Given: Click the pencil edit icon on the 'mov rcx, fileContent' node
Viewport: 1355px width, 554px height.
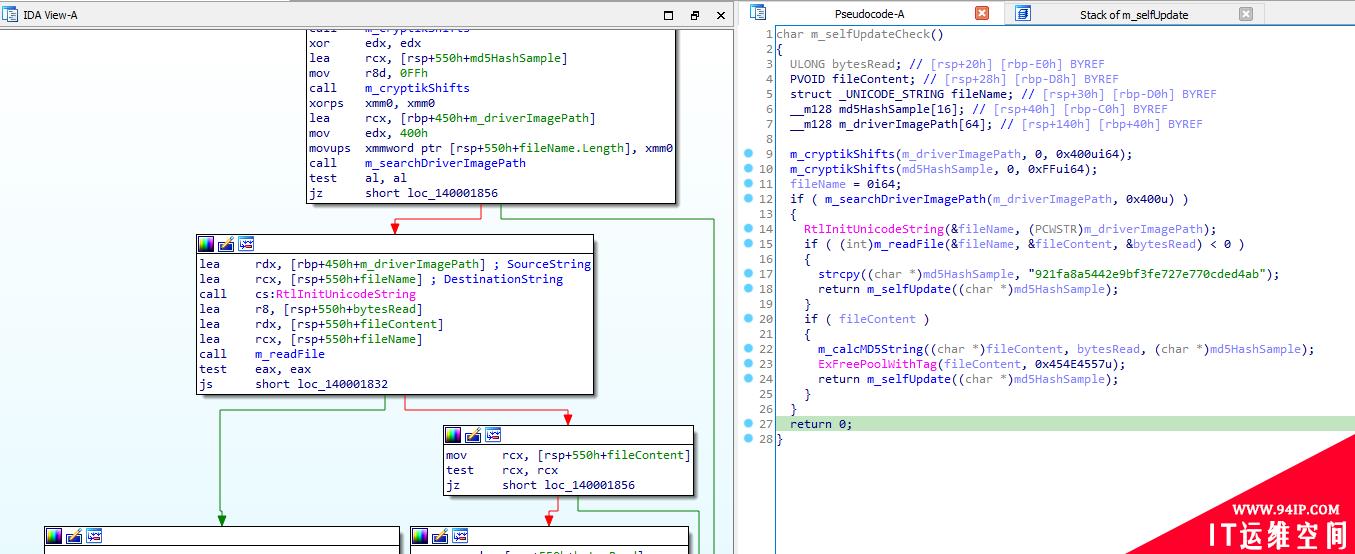Looking at the screenshot, I should [473, 435].
